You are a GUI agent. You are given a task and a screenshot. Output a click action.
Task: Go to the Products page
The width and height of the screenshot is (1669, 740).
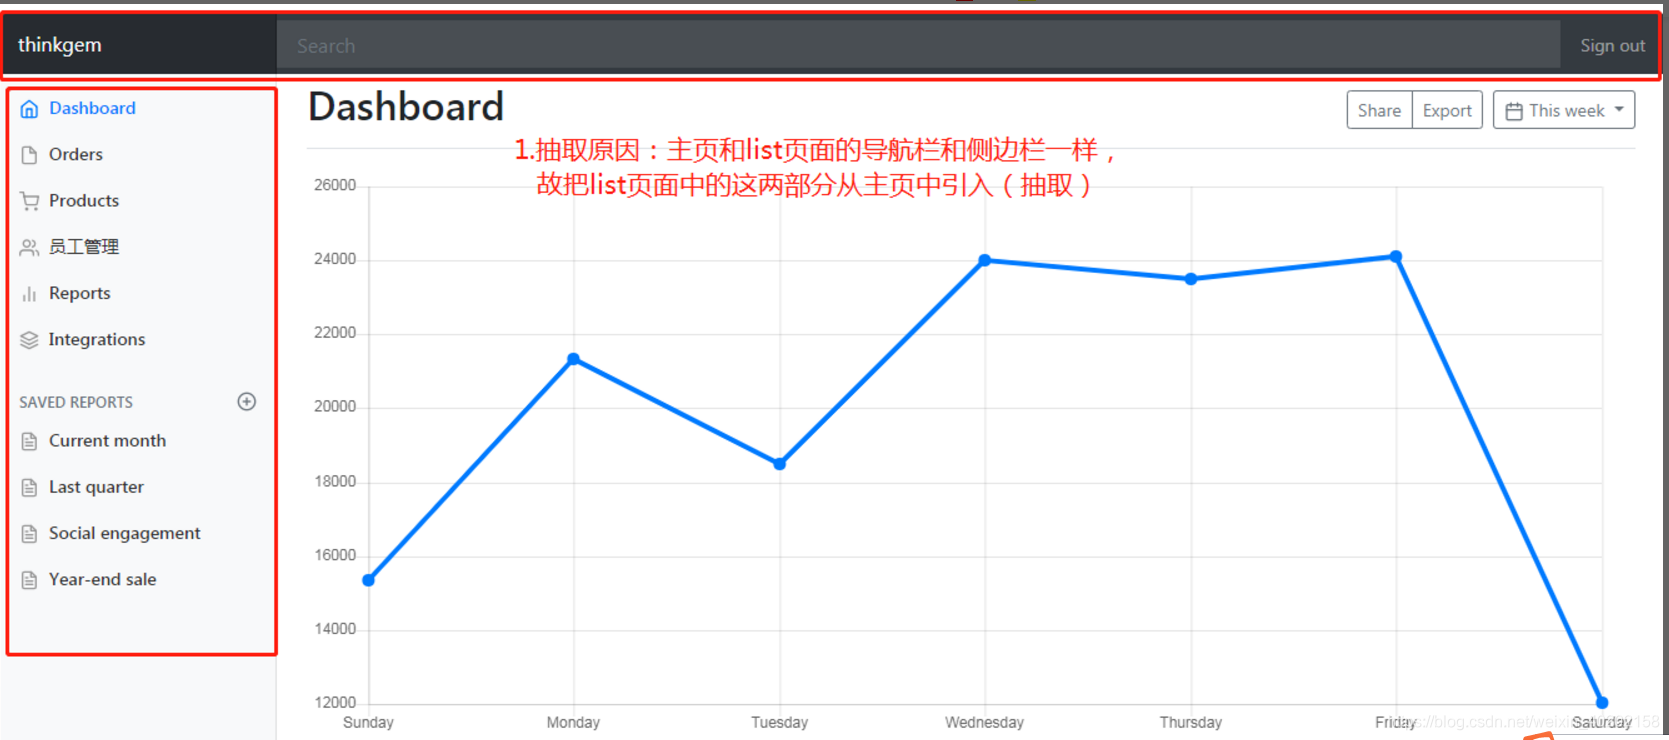click(84, 200)
